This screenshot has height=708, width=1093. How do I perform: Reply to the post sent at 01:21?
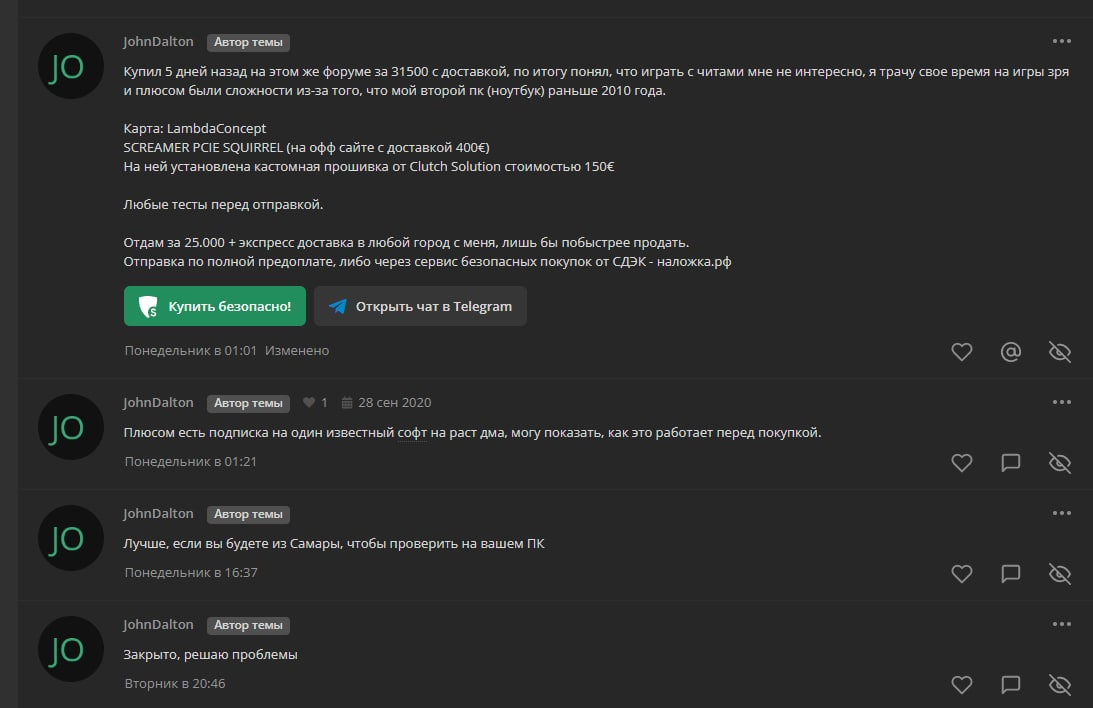pos(1010,463)
